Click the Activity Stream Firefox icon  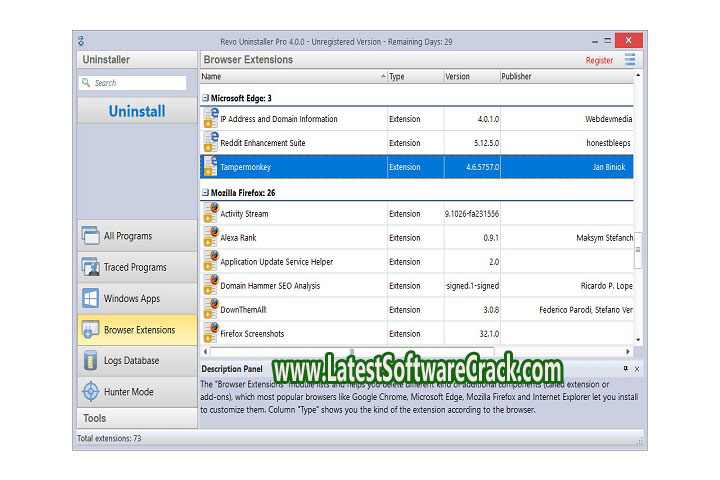click(x=211, y=213)
